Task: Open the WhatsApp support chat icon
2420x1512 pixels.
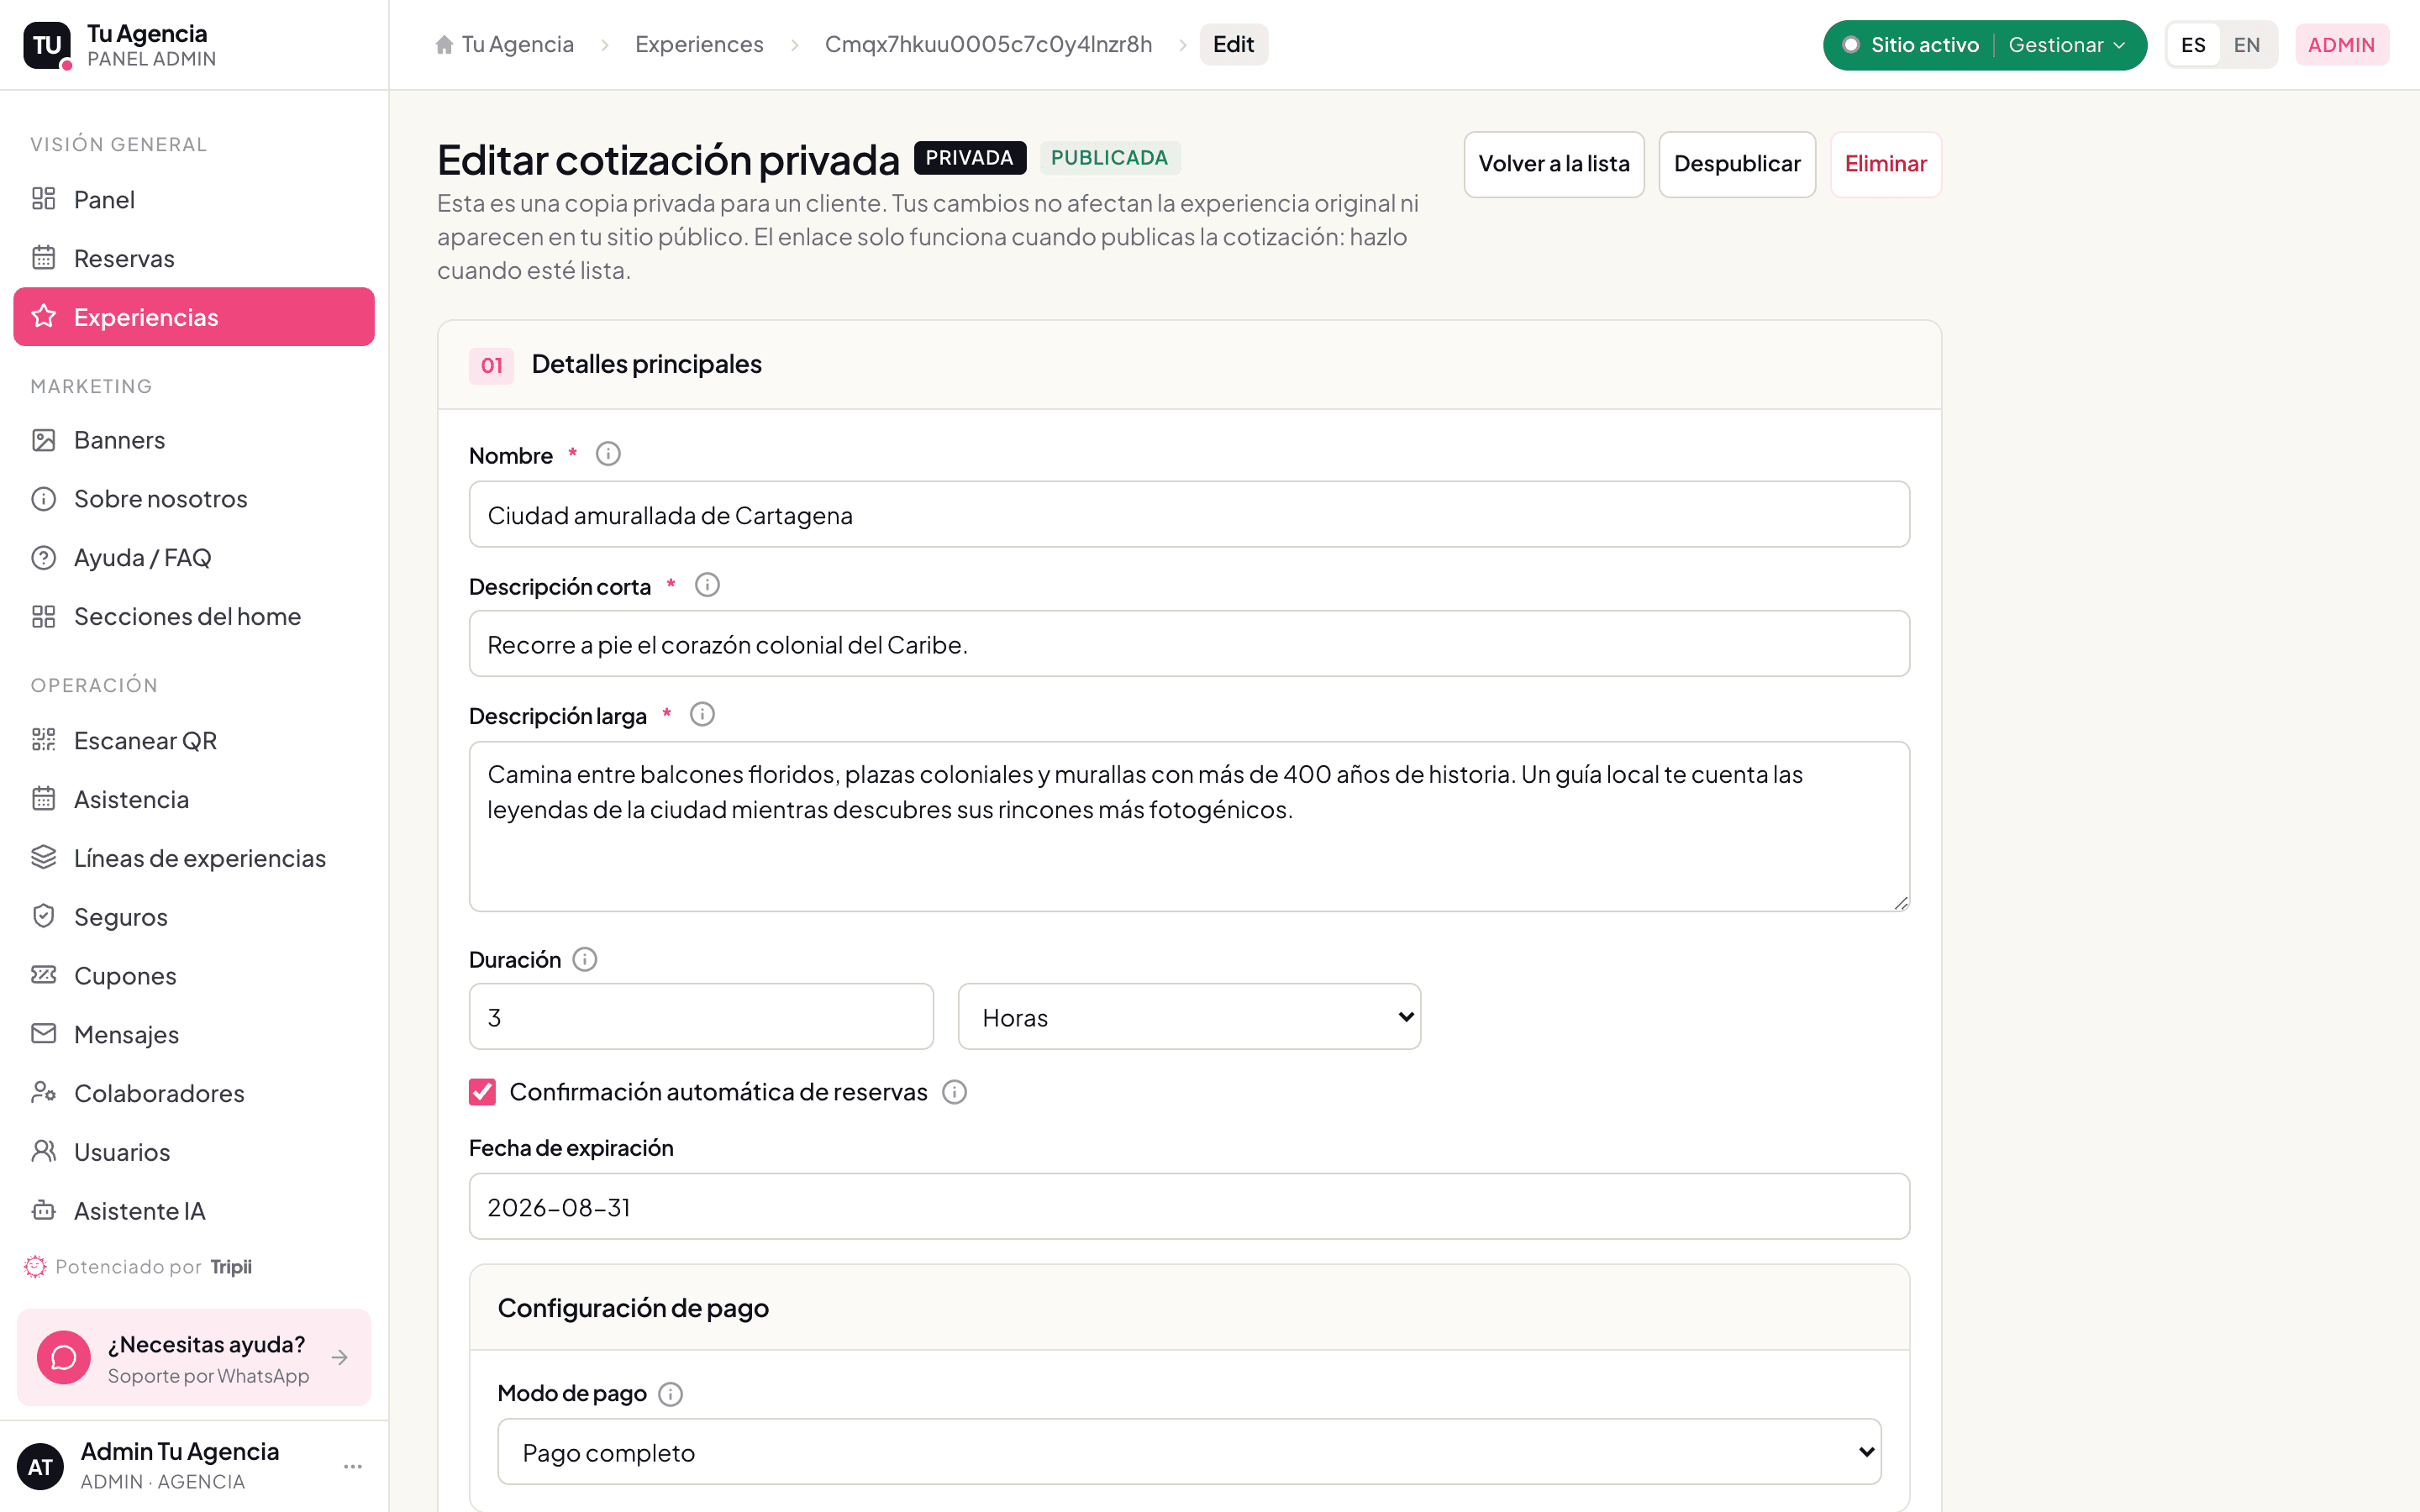Action: (x=64, y=1357)
